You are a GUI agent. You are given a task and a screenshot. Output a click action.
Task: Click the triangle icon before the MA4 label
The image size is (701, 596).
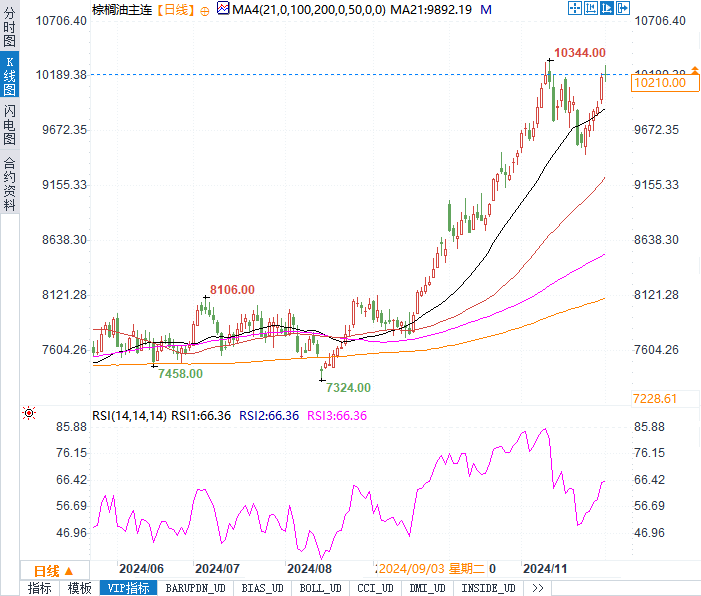click(x=221, y=9)
